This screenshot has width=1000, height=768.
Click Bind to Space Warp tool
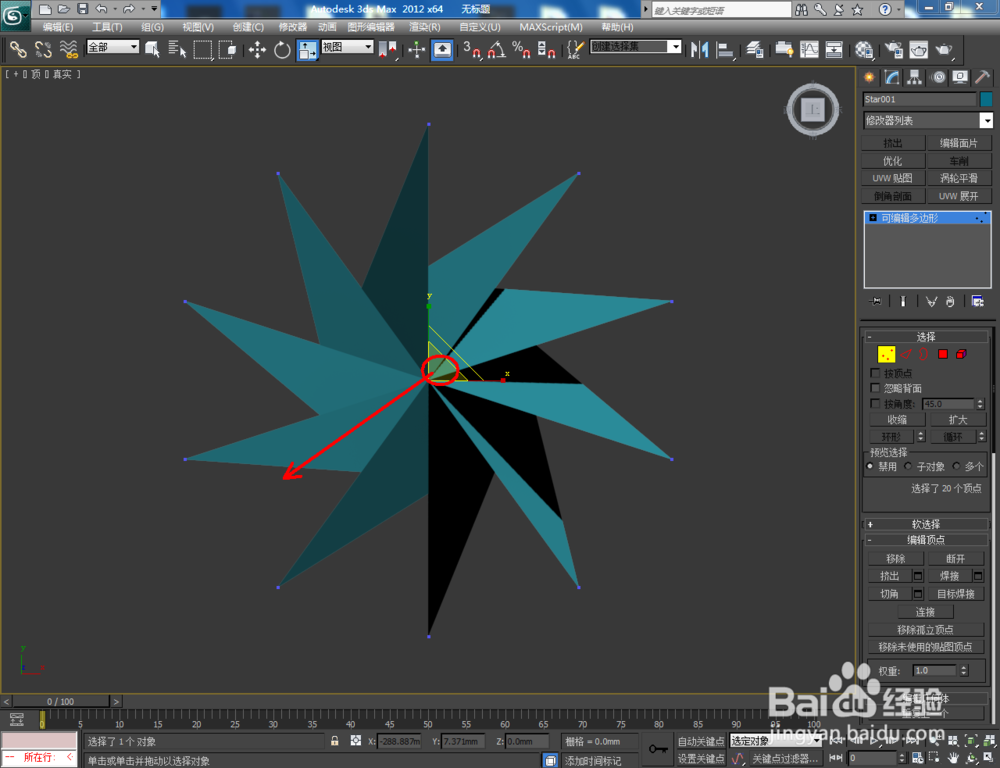tap(68, 49)
